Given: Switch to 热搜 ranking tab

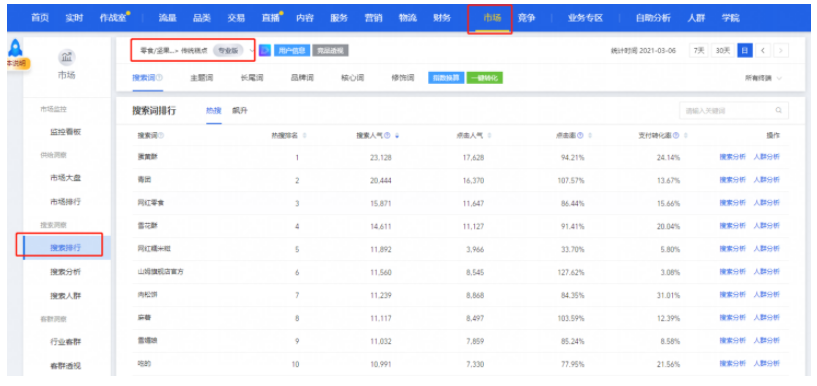Looking at the screenshot, I should pyautogui.click(x=214, y=110).
